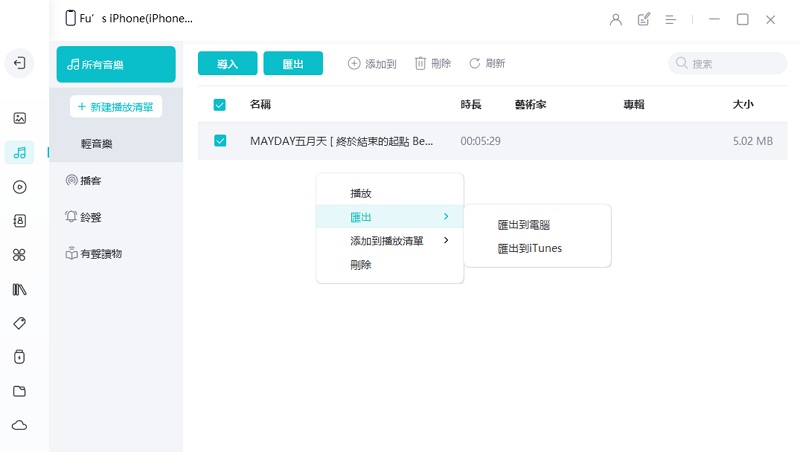
Task: Open the cloud icon in the sidebar
Action: pyautogui.click(x=19, y=425)
